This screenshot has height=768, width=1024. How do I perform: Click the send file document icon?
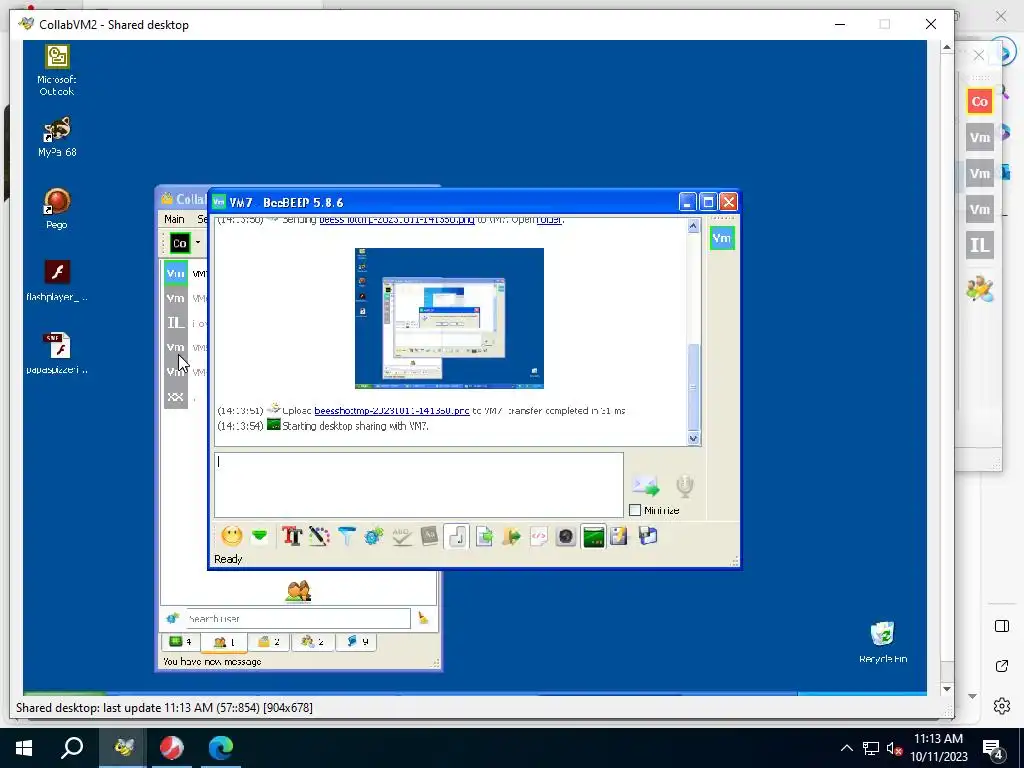(x=484, y=536)
